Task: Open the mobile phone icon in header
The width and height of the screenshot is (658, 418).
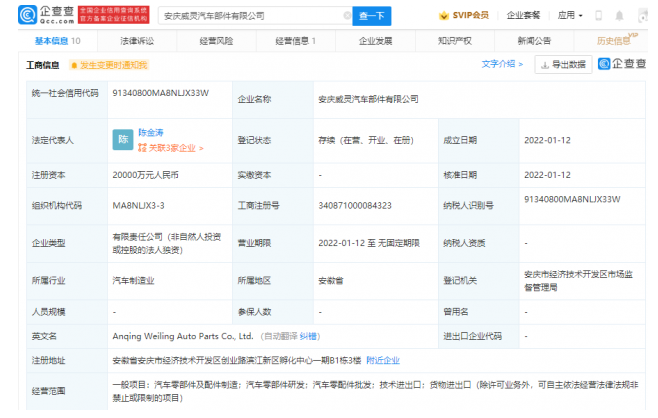Action: coord(598,16)
